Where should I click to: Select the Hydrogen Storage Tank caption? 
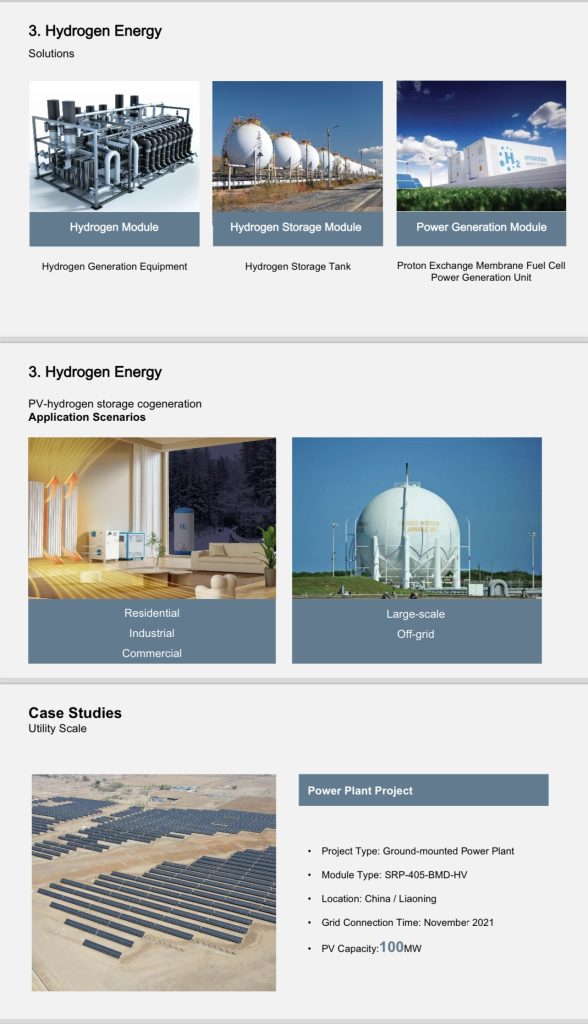pyautogui.click(x=298, y=266)
